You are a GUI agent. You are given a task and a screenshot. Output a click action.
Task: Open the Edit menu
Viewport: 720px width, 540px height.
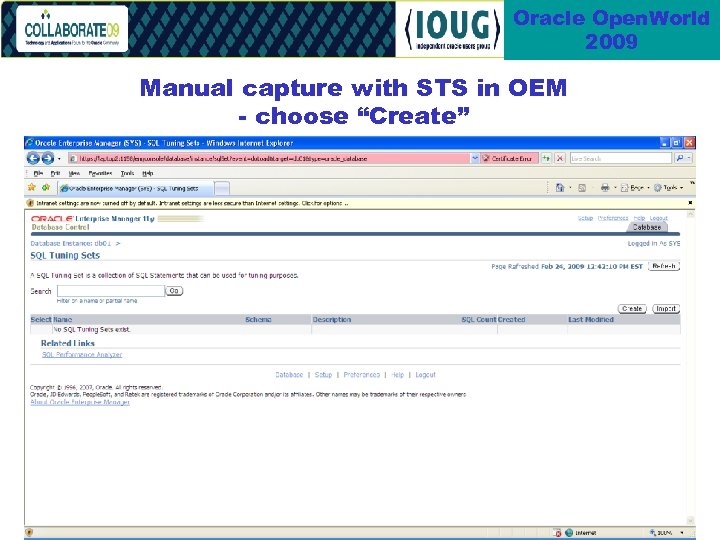tap(56, 173)
